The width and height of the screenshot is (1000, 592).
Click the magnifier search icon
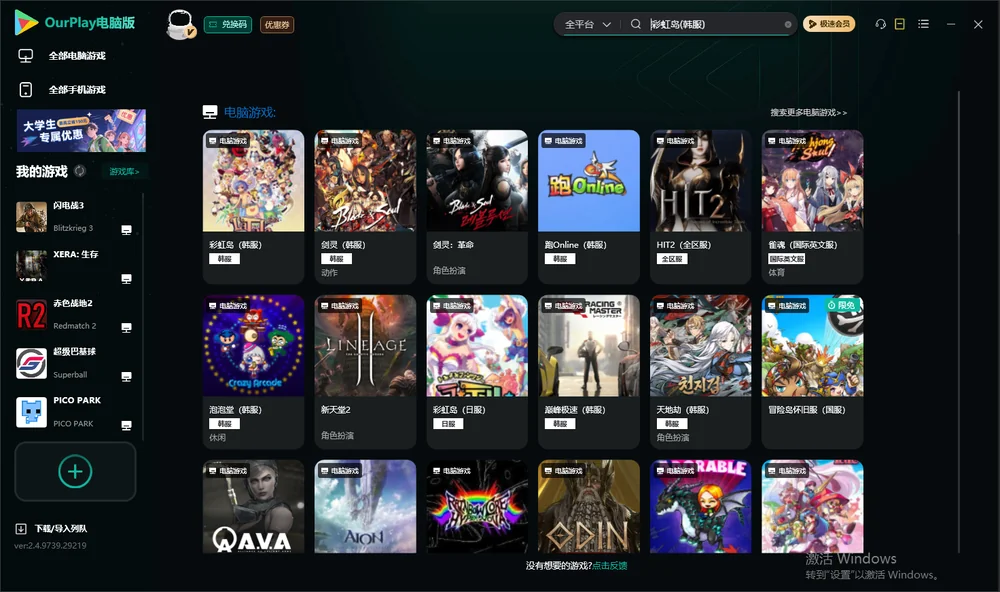point(635,24)
